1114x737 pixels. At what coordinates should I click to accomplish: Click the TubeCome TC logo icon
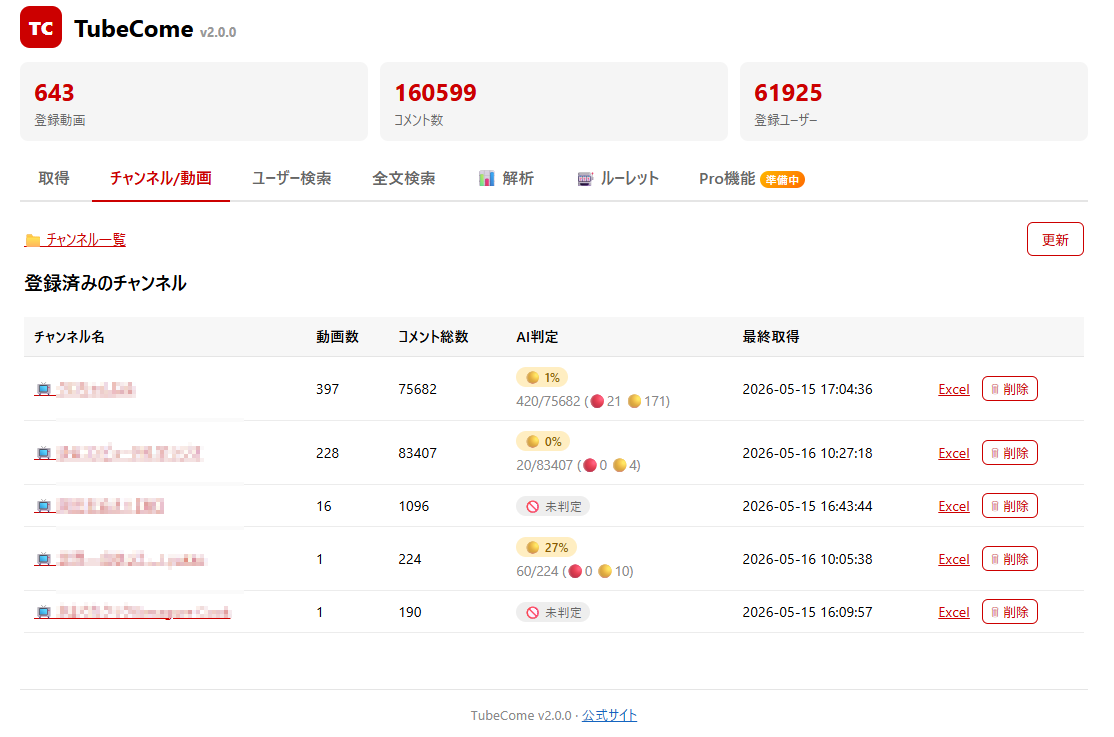[40, 27]
